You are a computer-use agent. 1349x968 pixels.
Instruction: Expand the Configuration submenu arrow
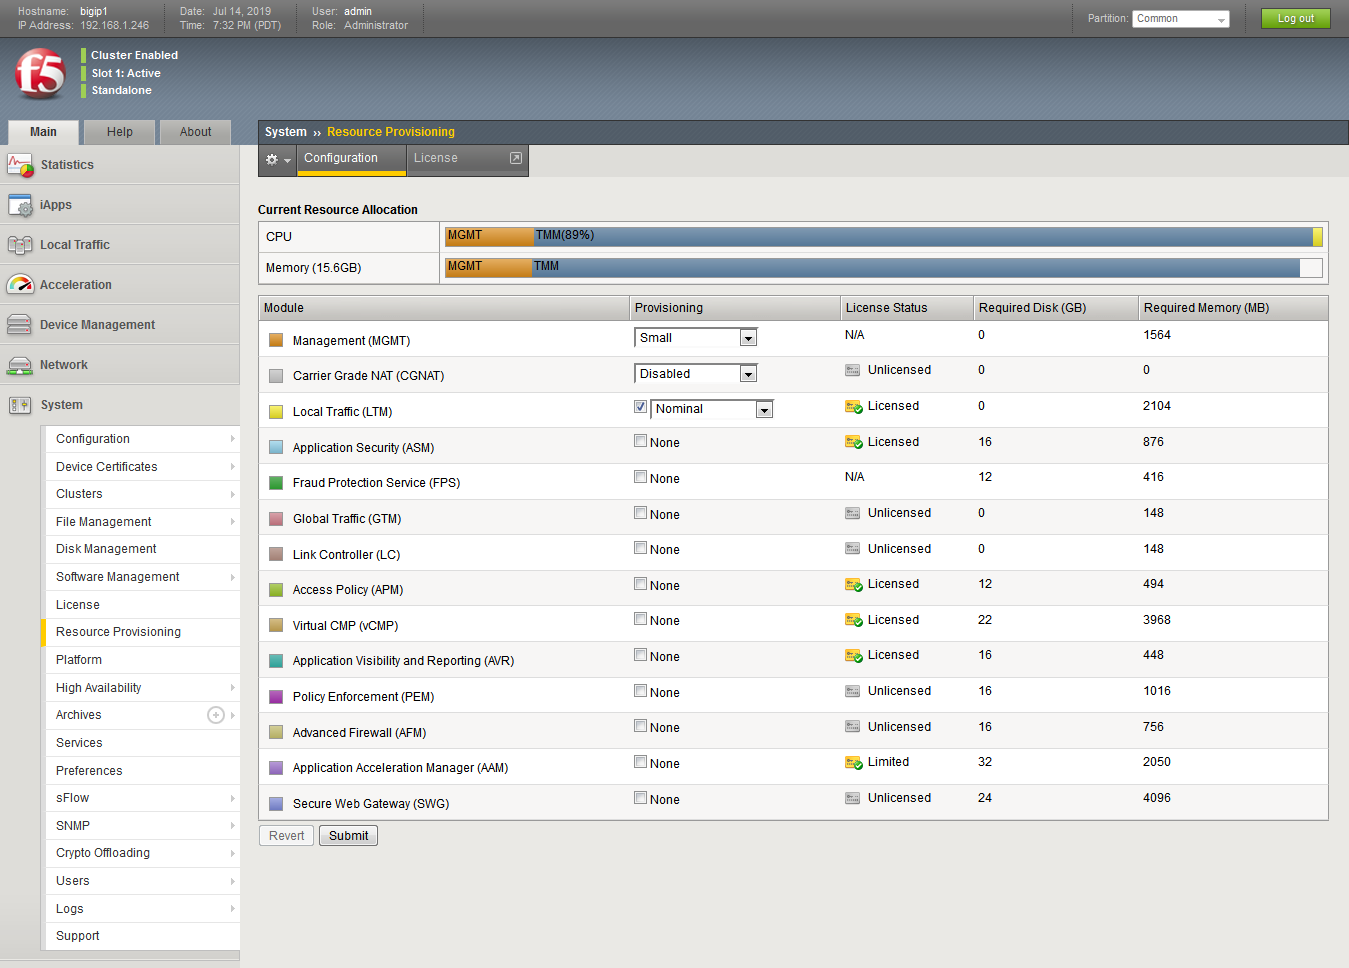(x=233, y=439)
